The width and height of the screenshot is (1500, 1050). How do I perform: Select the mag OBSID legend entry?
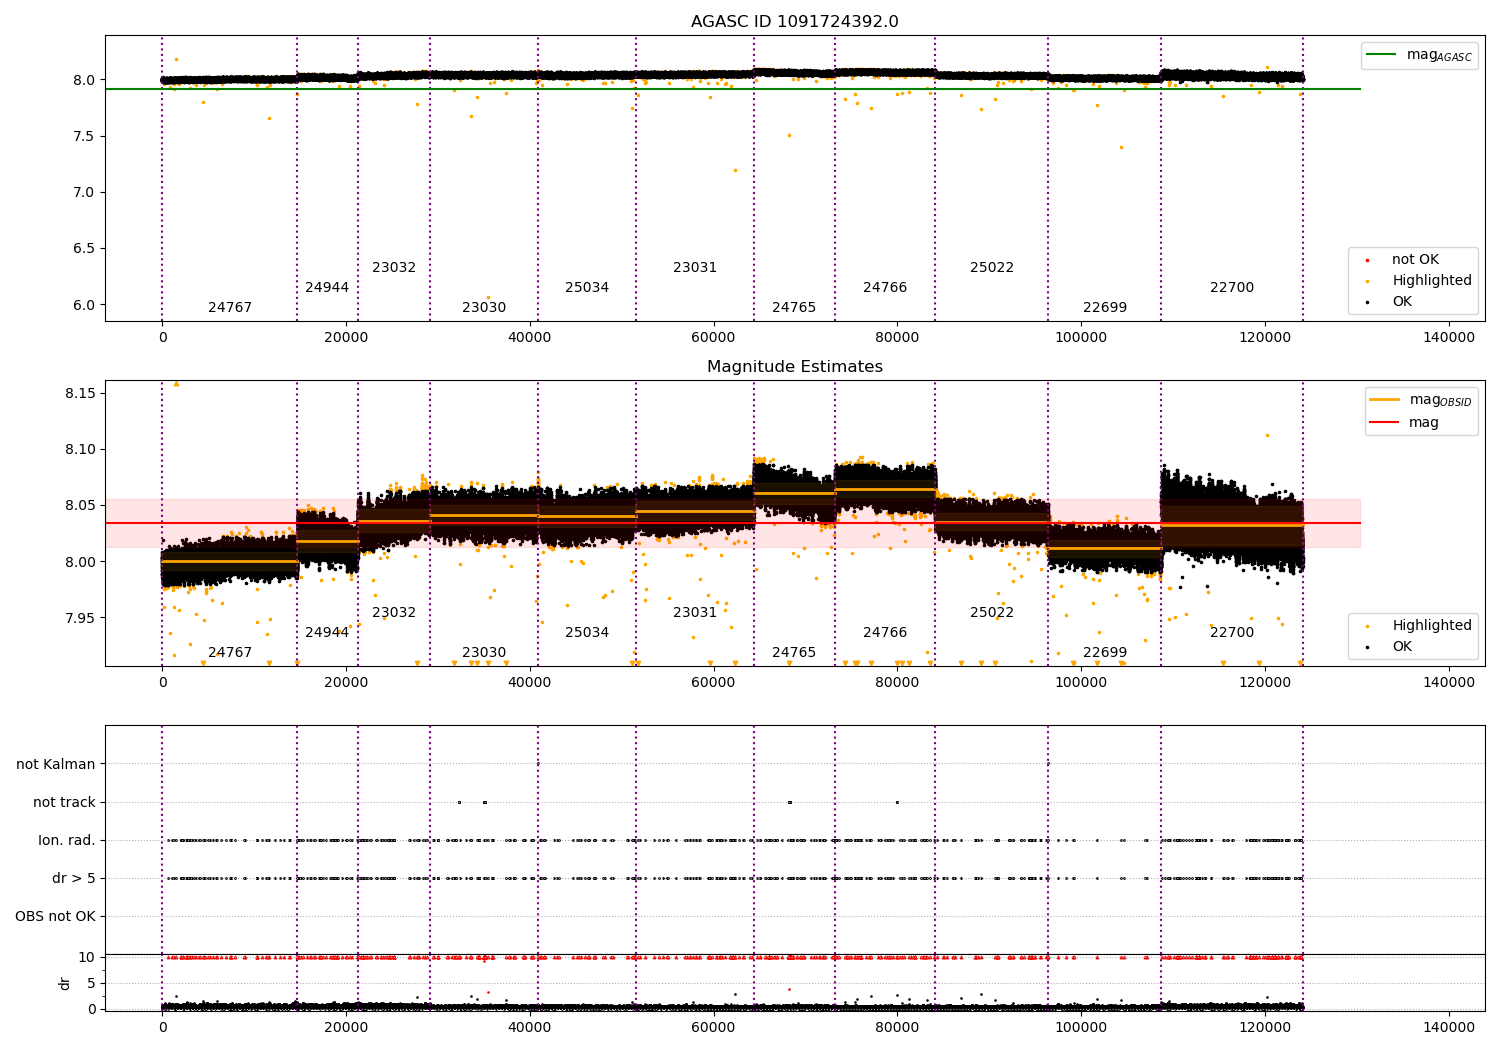[1421, 400]
